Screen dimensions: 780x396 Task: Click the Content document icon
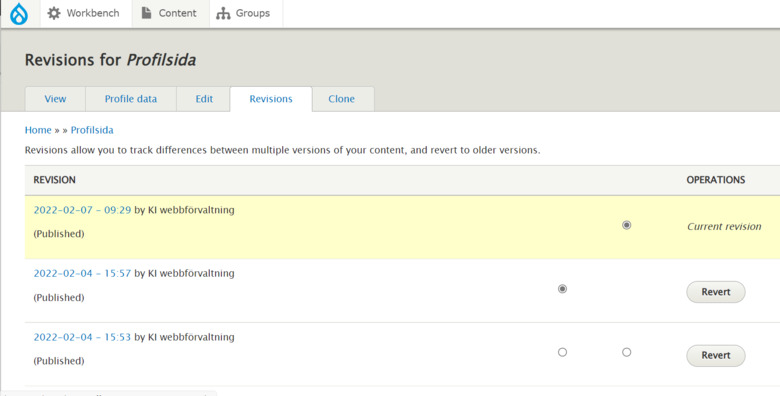[146, 13]
